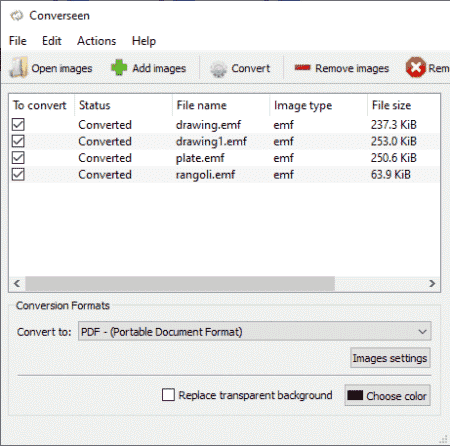
Task: Click the Choose color button
Action: 387,396
